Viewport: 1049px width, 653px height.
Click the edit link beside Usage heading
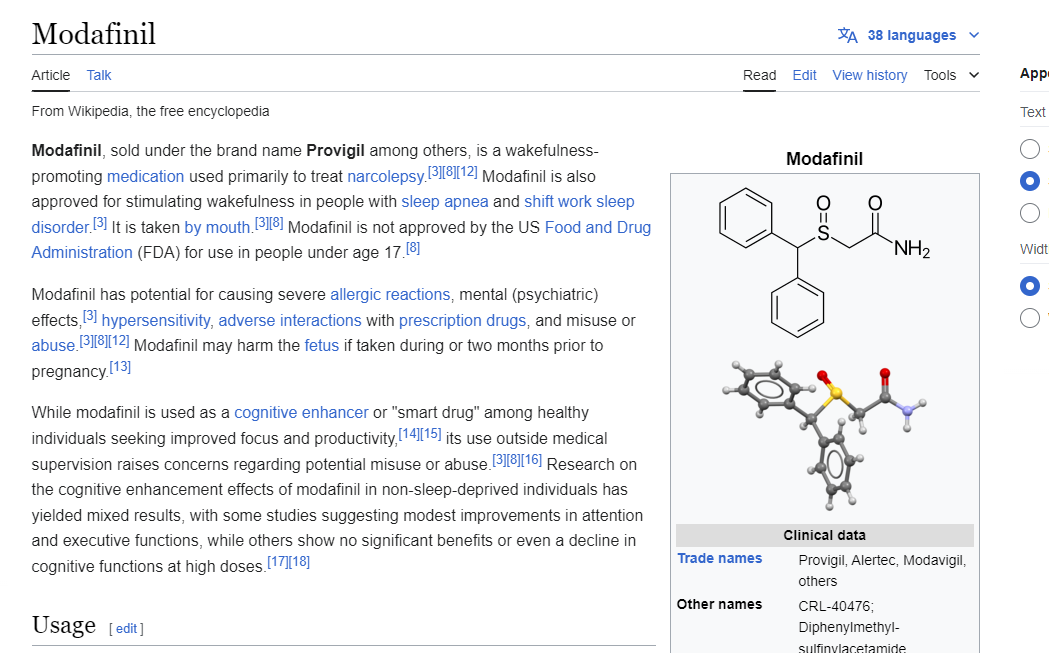126,629
